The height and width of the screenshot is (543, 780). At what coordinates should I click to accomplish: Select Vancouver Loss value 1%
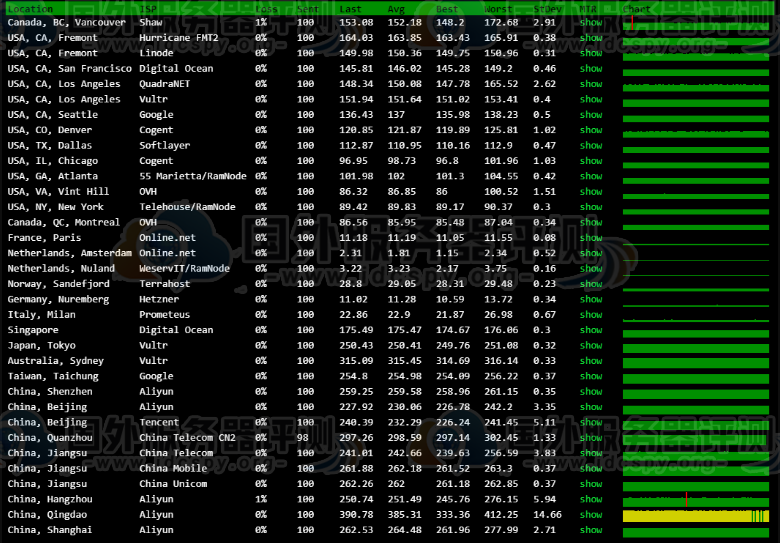point(261,22)
